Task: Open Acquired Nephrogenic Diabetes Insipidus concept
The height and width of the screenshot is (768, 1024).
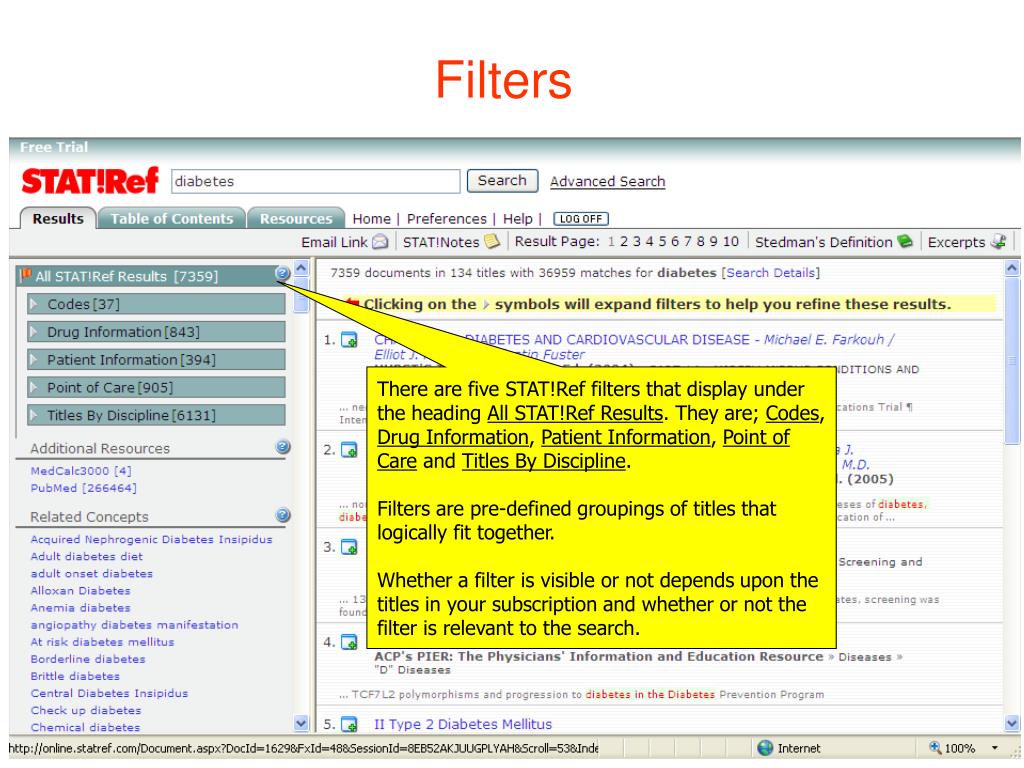Action: (152, 539)
